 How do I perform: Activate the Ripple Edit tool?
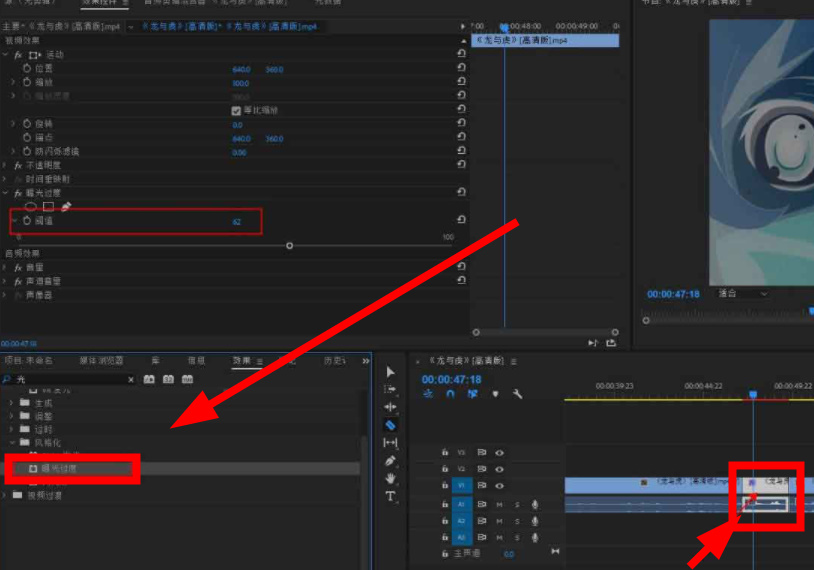[x=390, y=407]
